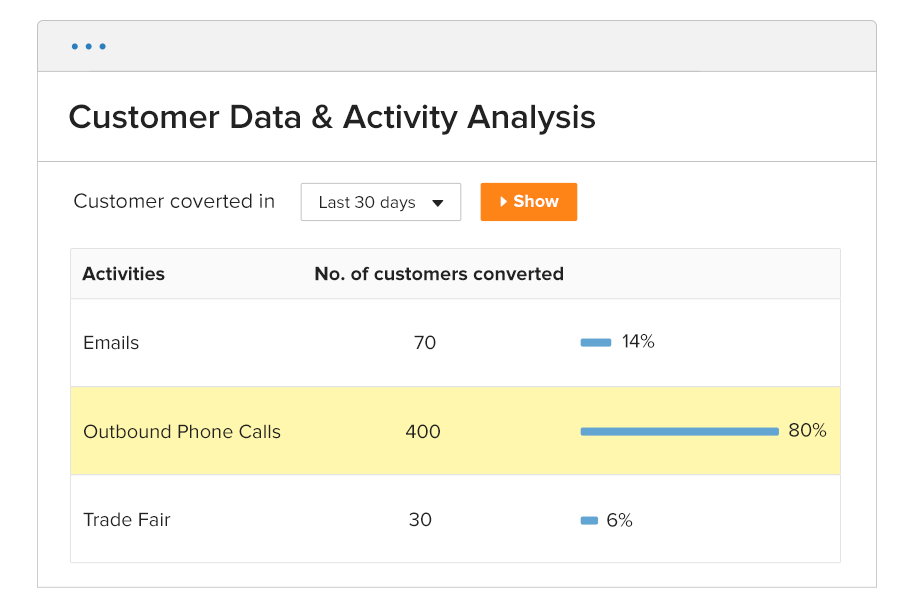Open the Last 30 days dropdown
The image size is (913, 600).
[x=380, y=202]
